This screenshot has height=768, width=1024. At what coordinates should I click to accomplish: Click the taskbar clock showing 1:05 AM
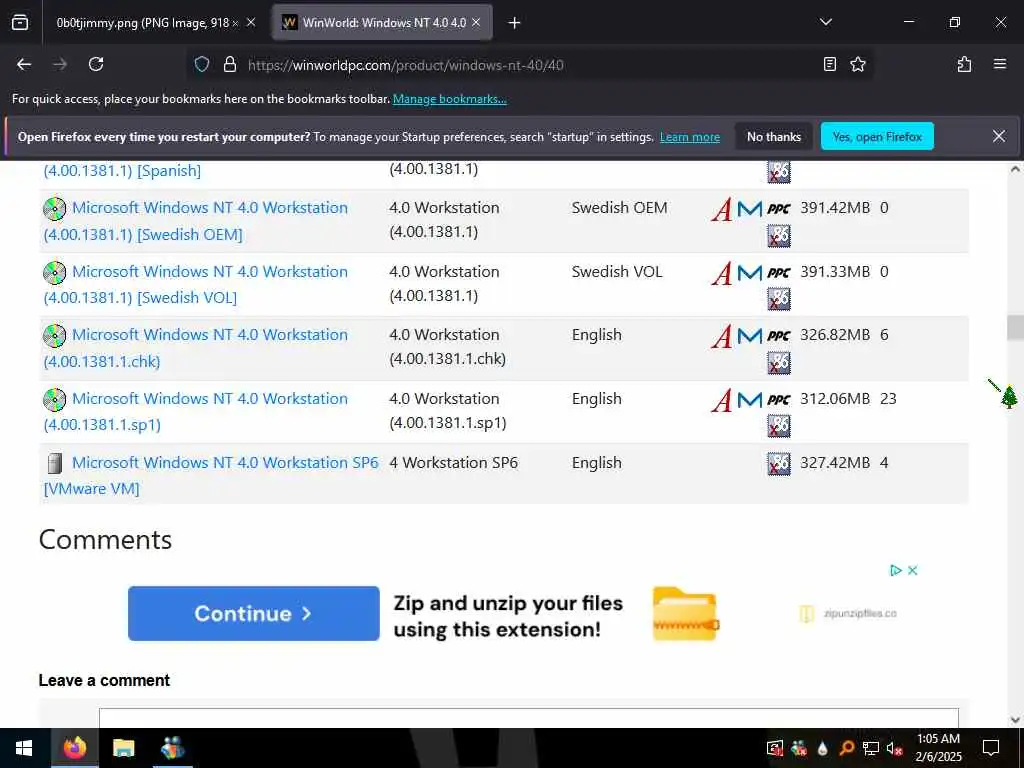pyautogui.click(x=938, y=748)
